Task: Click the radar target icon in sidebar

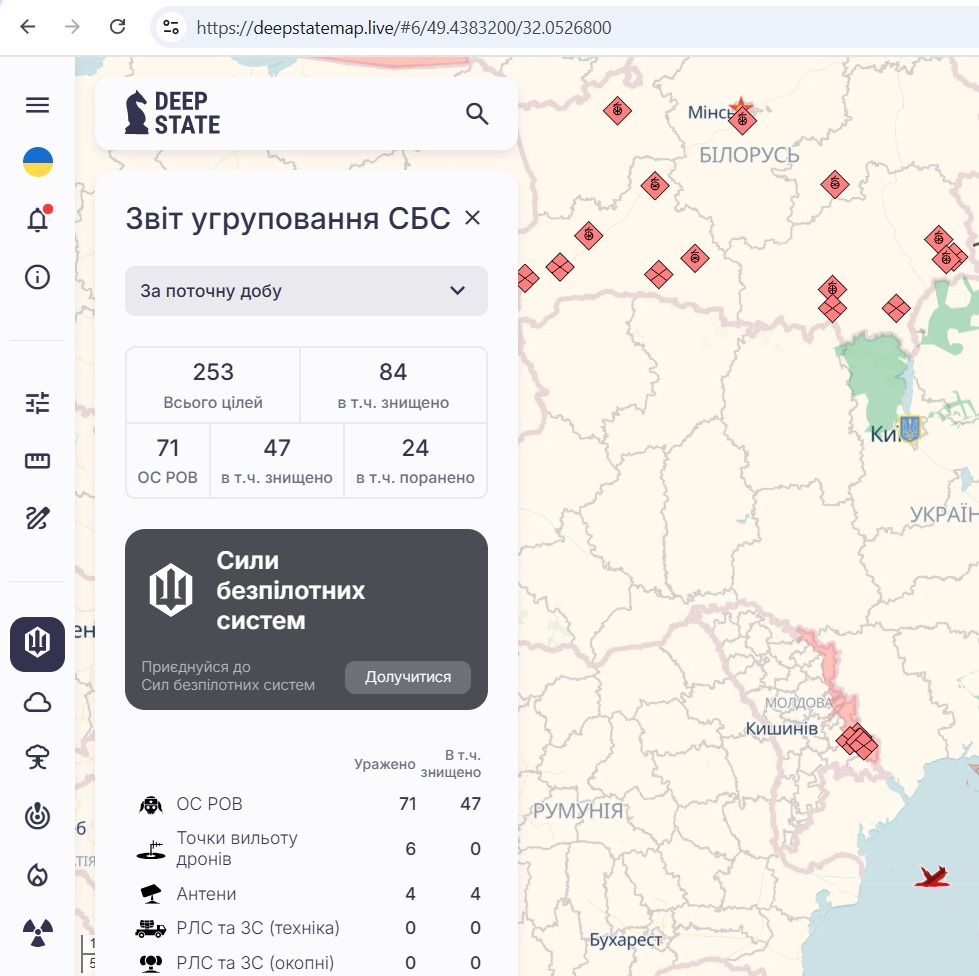Action: point(37,816)
